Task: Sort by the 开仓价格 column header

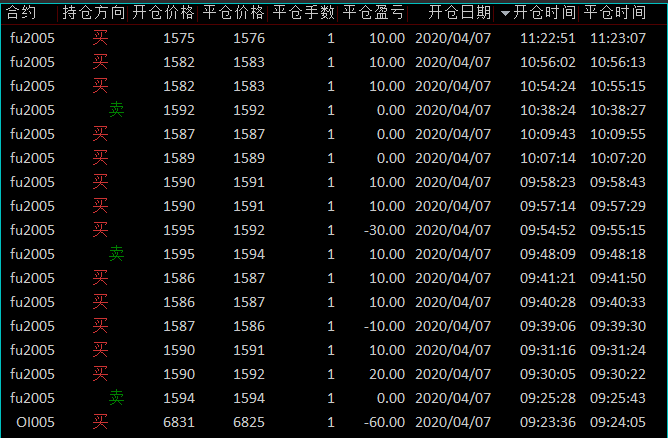Action: coord(163,13)
